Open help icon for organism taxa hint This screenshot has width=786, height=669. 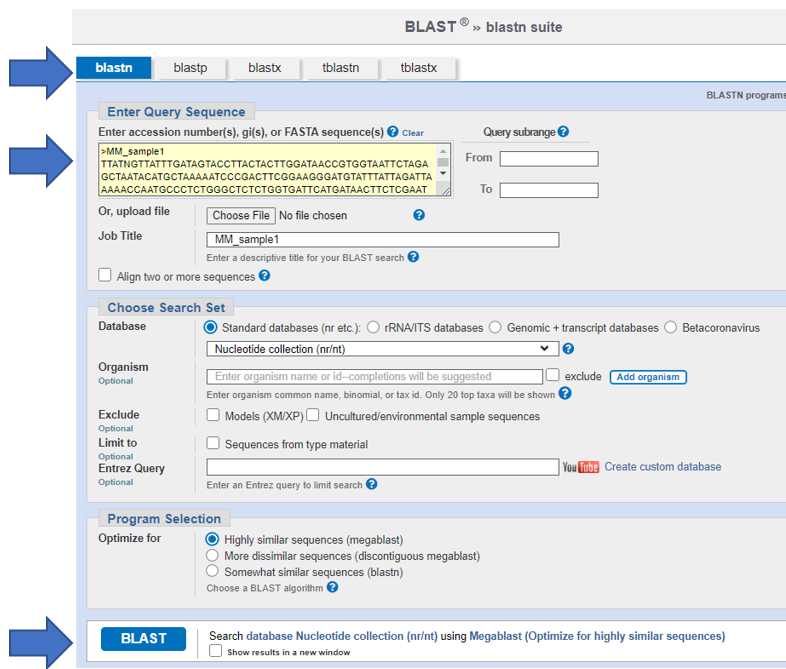click(565, 393)
